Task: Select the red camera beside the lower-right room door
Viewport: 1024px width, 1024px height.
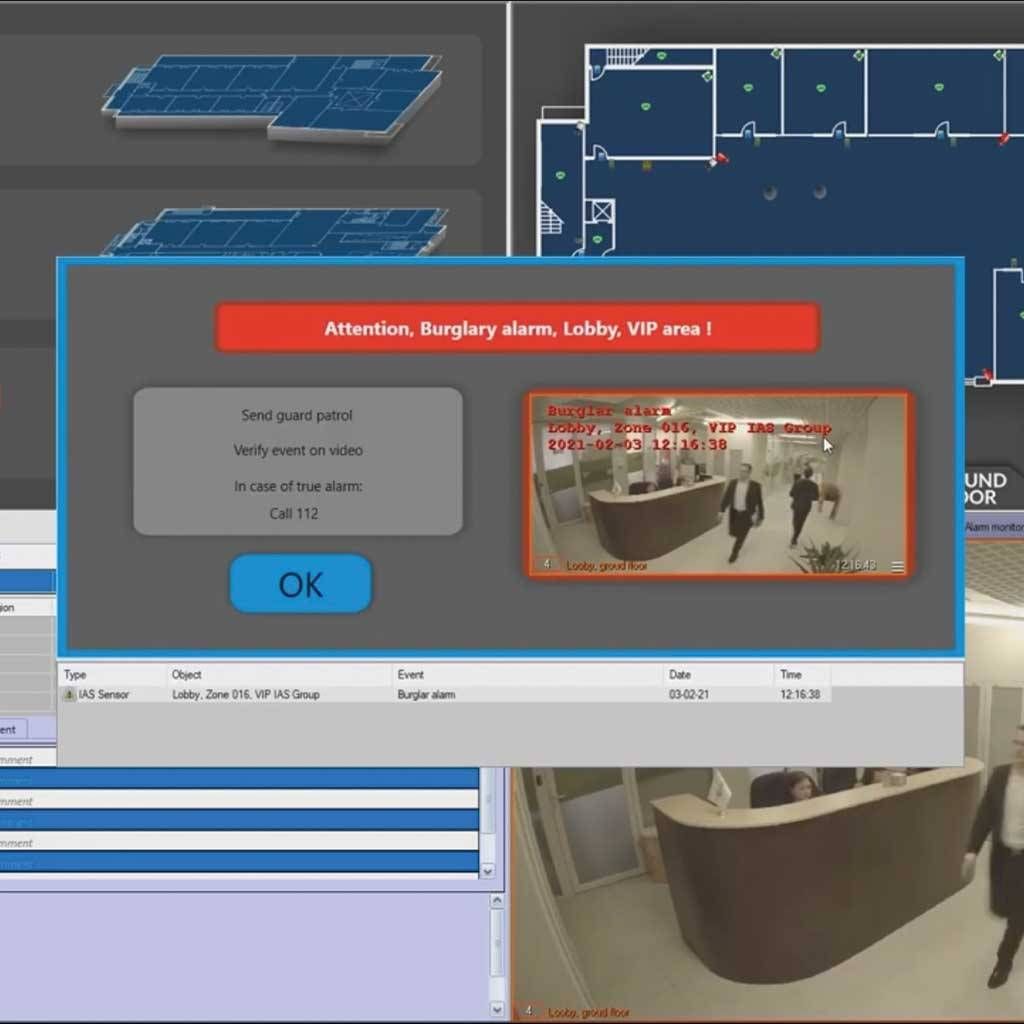Action: (987, 375)
